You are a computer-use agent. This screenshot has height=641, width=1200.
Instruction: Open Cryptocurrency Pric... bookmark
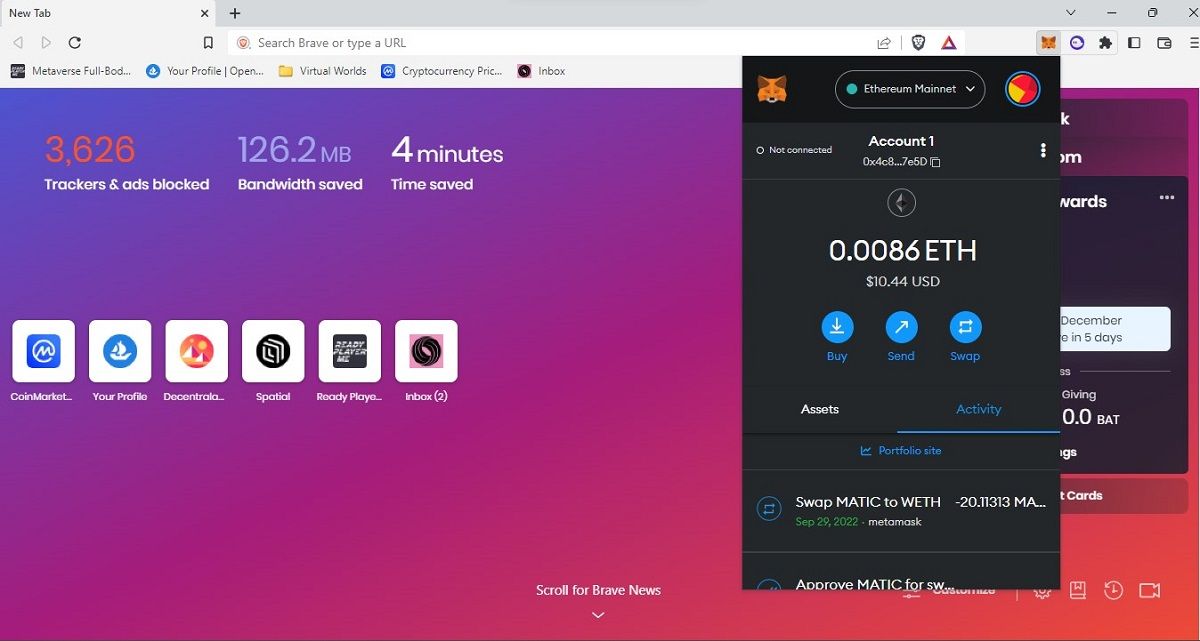click(x=442, y=71)
